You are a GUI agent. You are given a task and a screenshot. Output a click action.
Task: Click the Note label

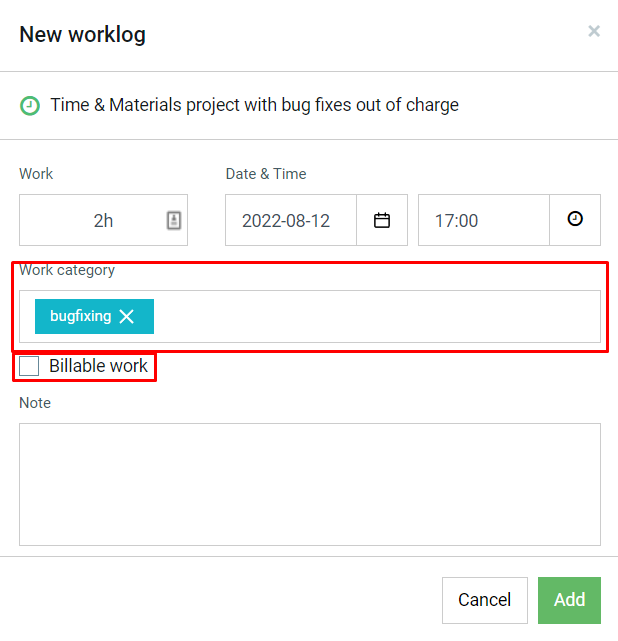(35, 403)
